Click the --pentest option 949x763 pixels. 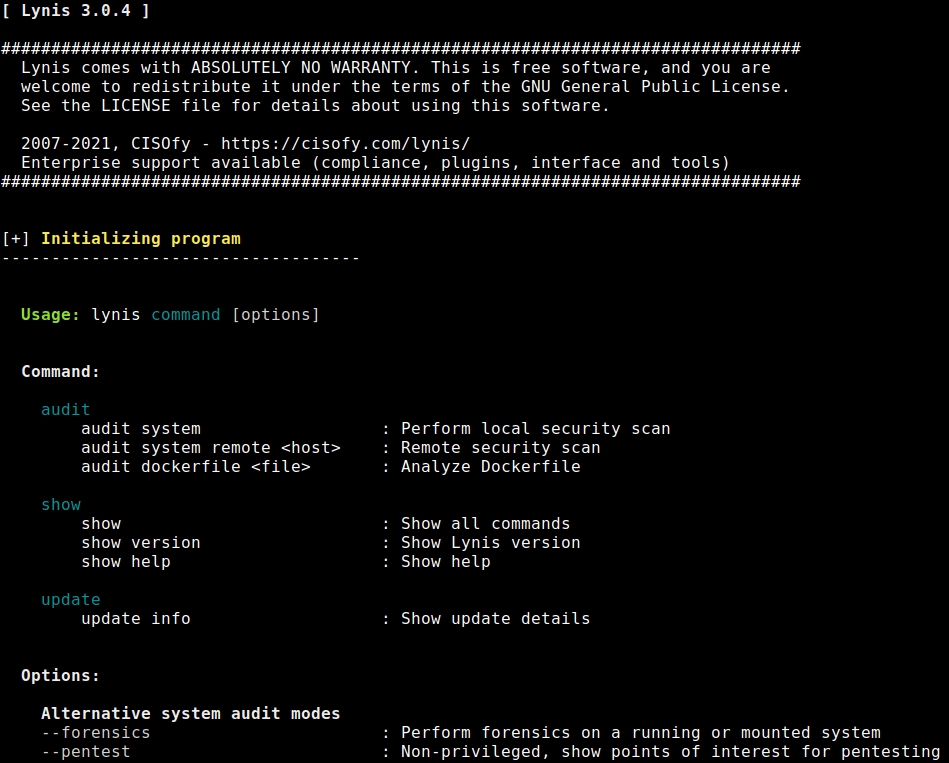point(85,752)
